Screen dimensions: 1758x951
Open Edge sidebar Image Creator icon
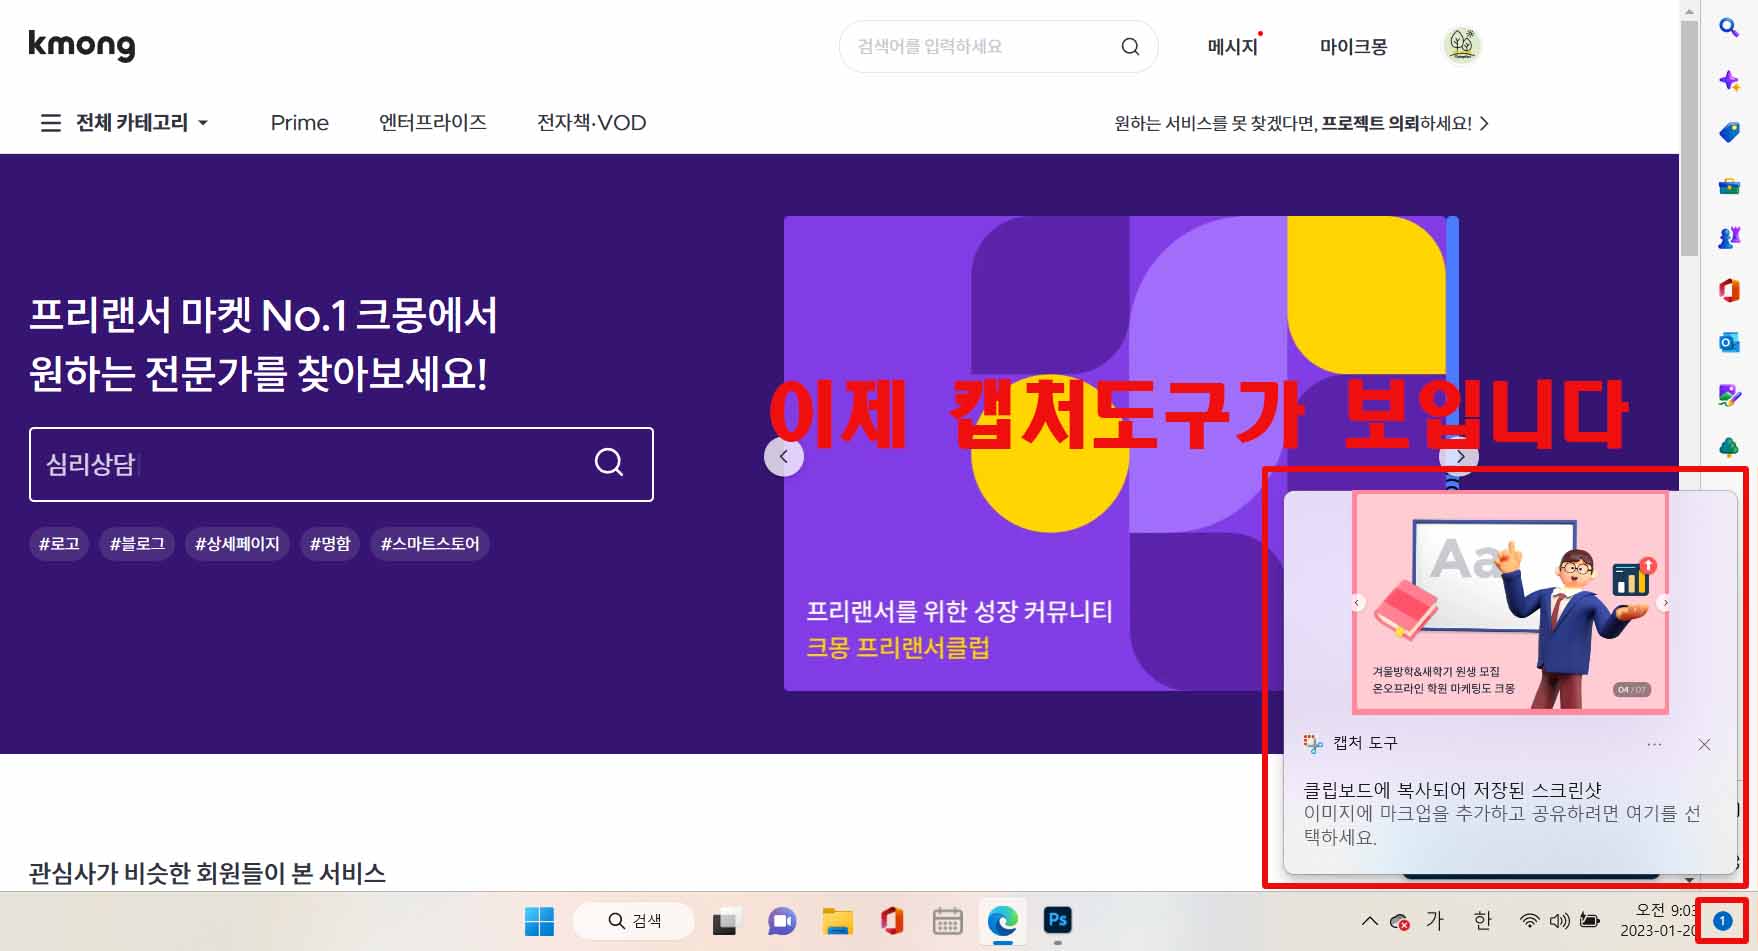[x=1729, y=395]
